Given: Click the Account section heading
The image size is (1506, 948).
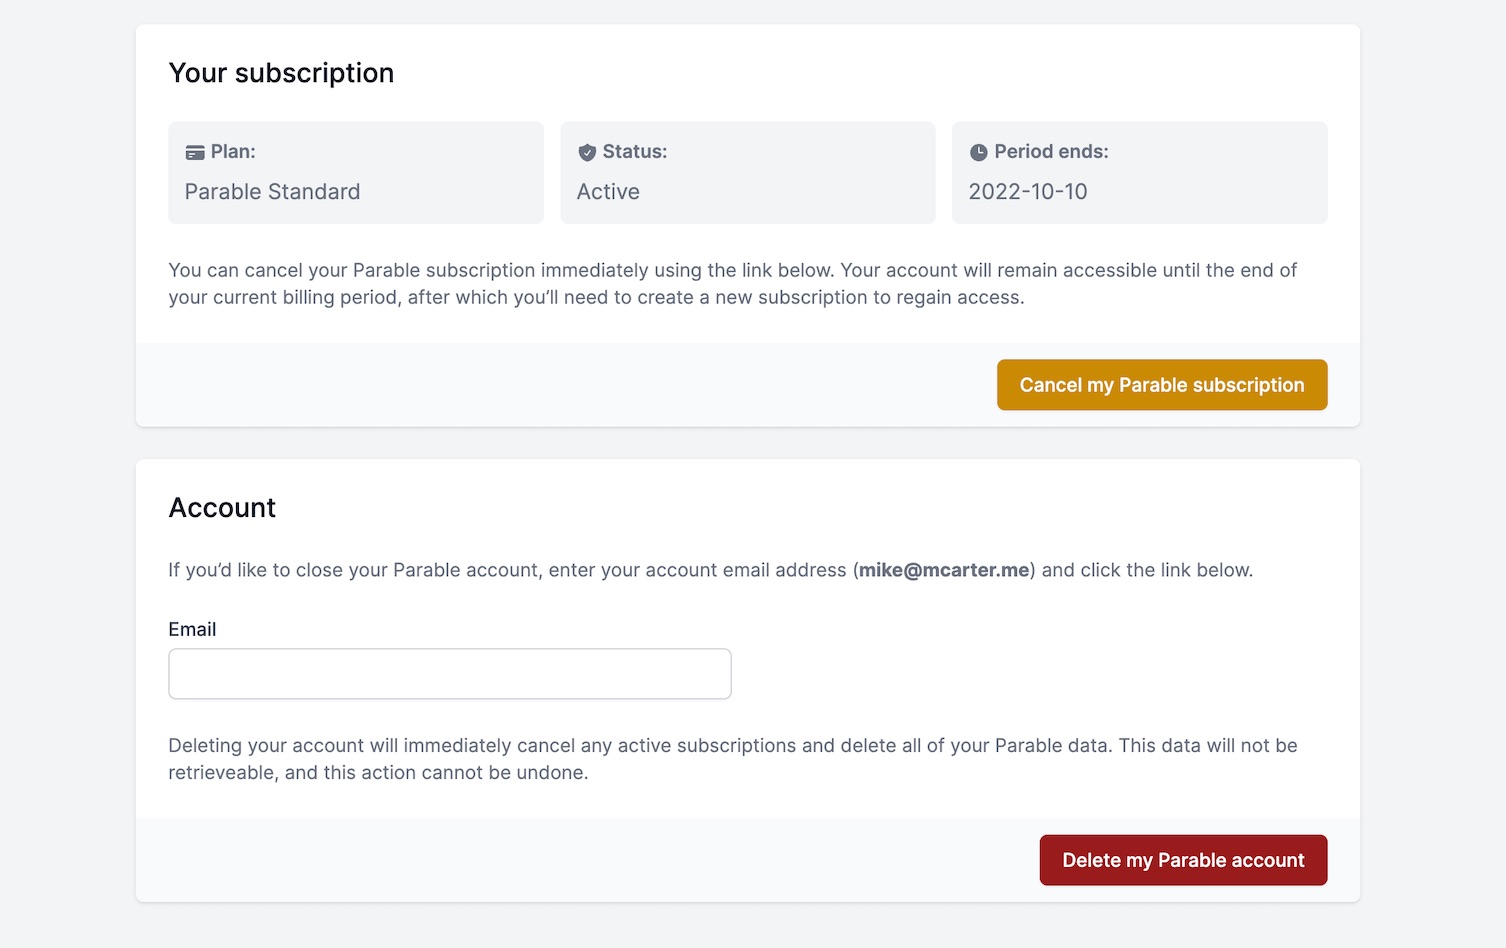Looking at the screenshot, I should [x=222, y=508].
